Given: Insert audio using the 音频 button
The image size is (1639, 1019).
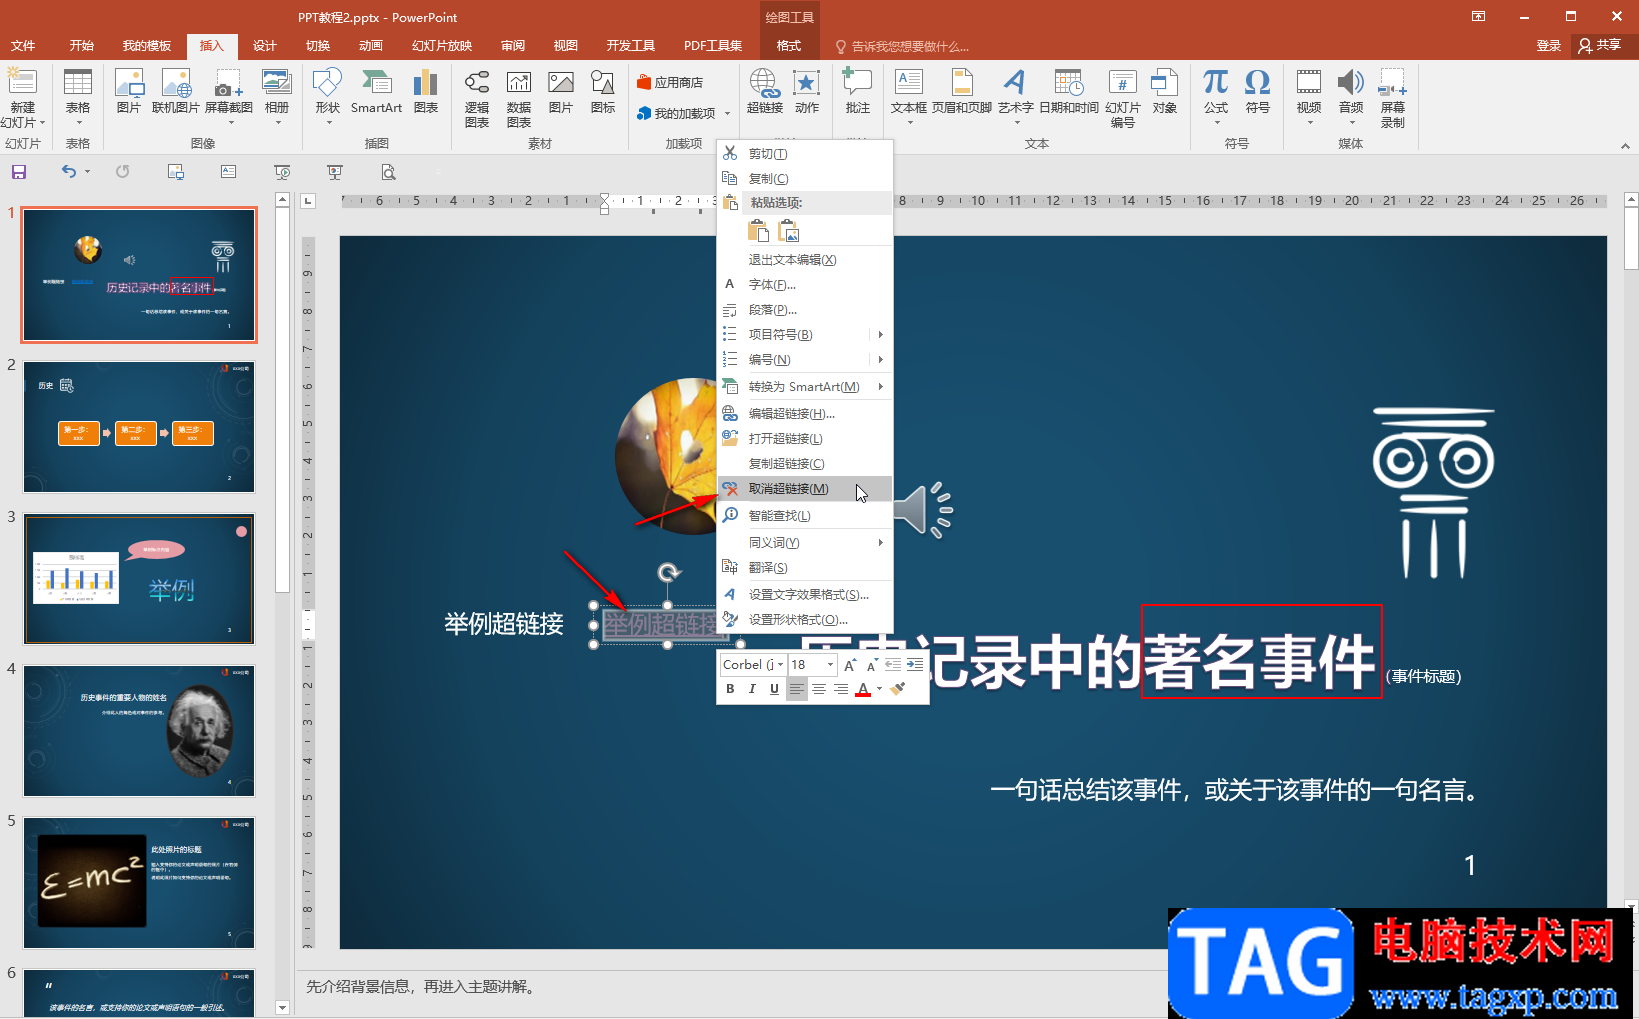Looking at the screenshot, I should 1351,97.
